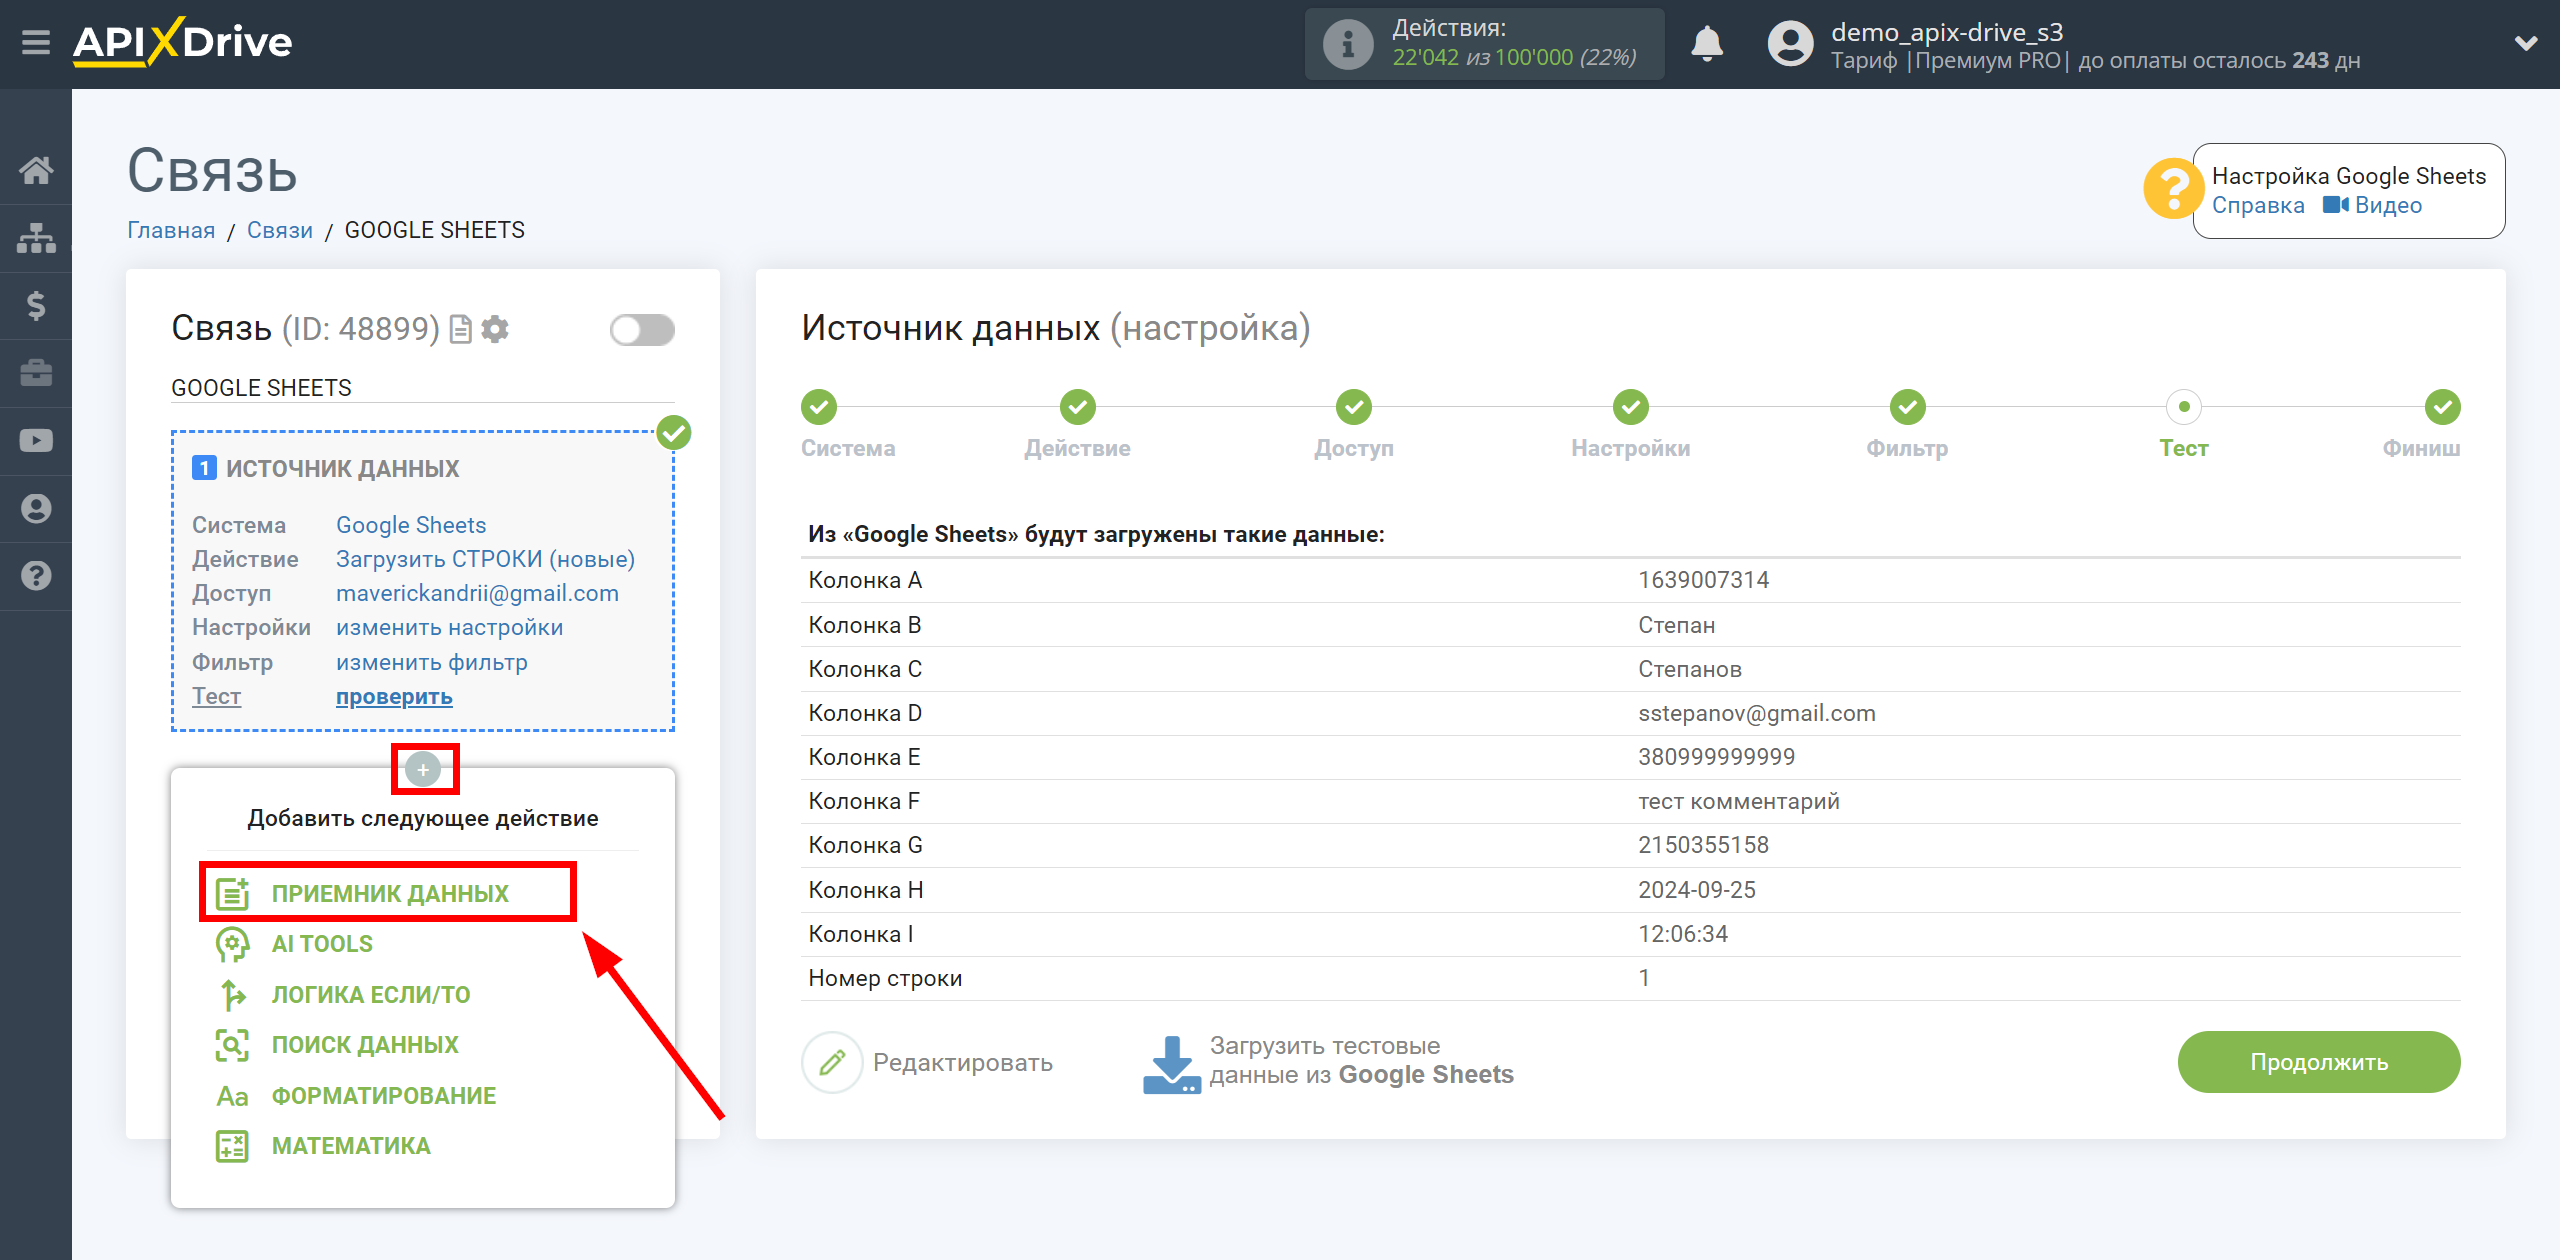Select AI TOOLS menu item
This screenshot has width=2560, height=1260.
tap(322, 944)
